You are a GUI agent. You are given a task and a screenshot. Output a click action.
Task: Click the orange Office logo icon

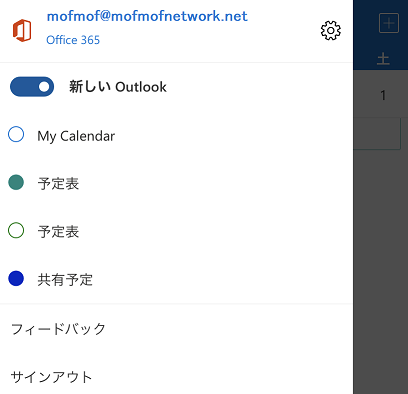(x=22, y=31)
